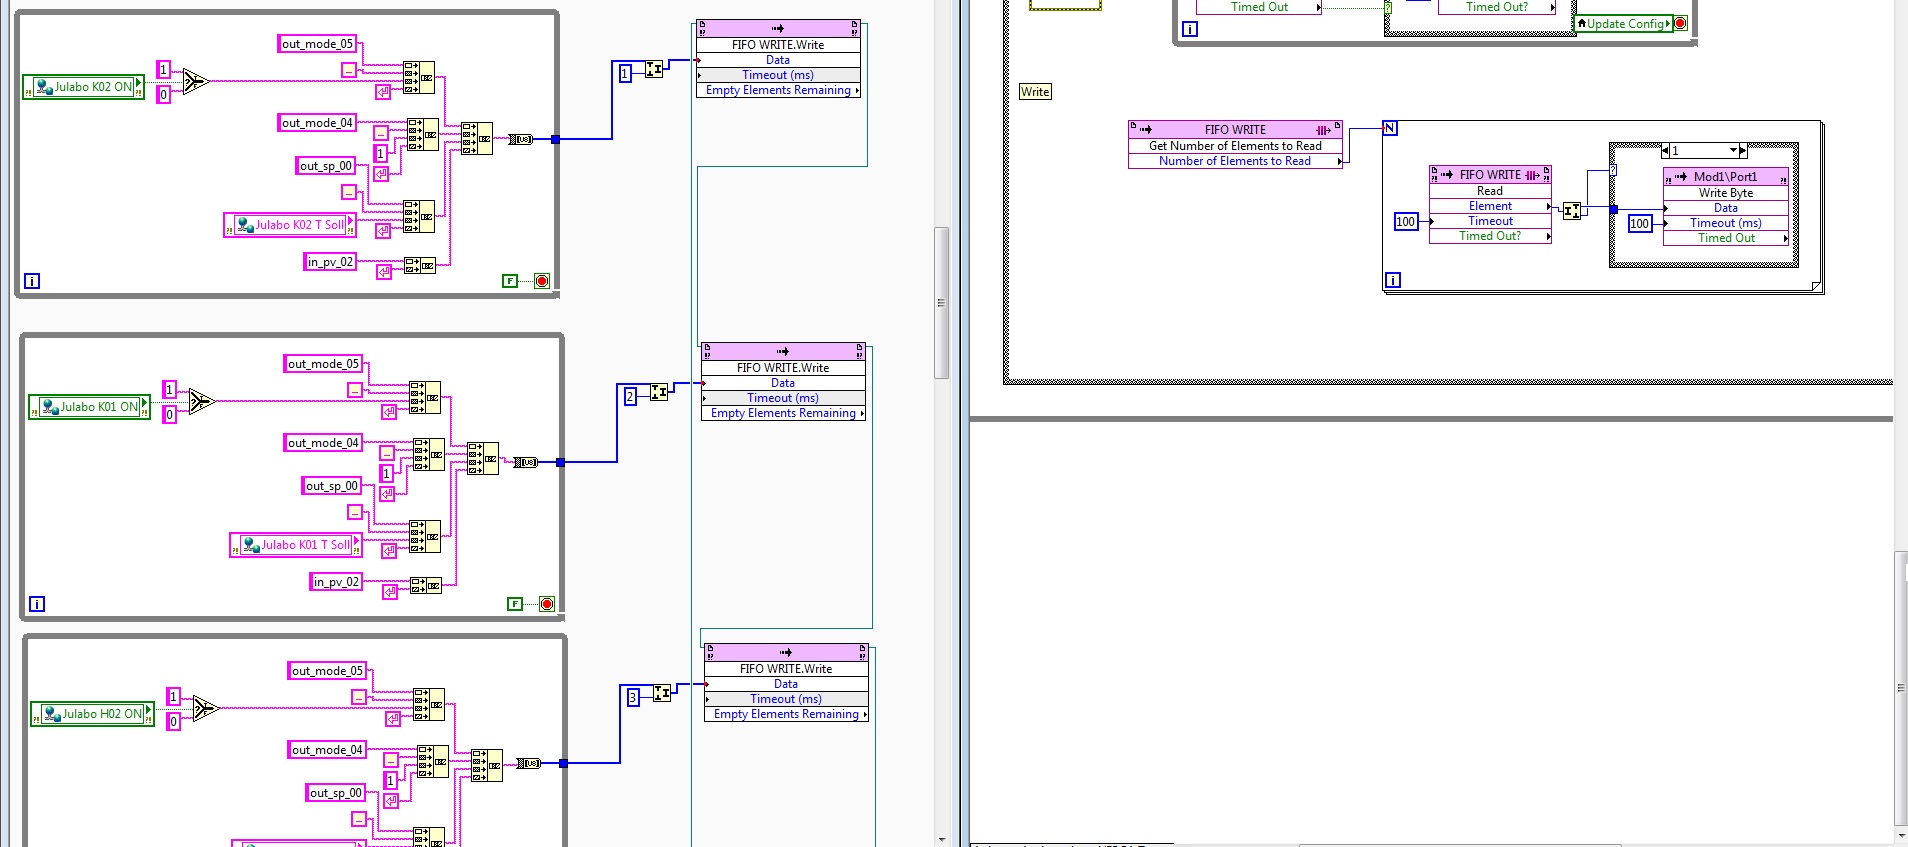
Task: Select the in_pv_02 string constant in the Julabo K01 loop
Action: click(334, 582)
